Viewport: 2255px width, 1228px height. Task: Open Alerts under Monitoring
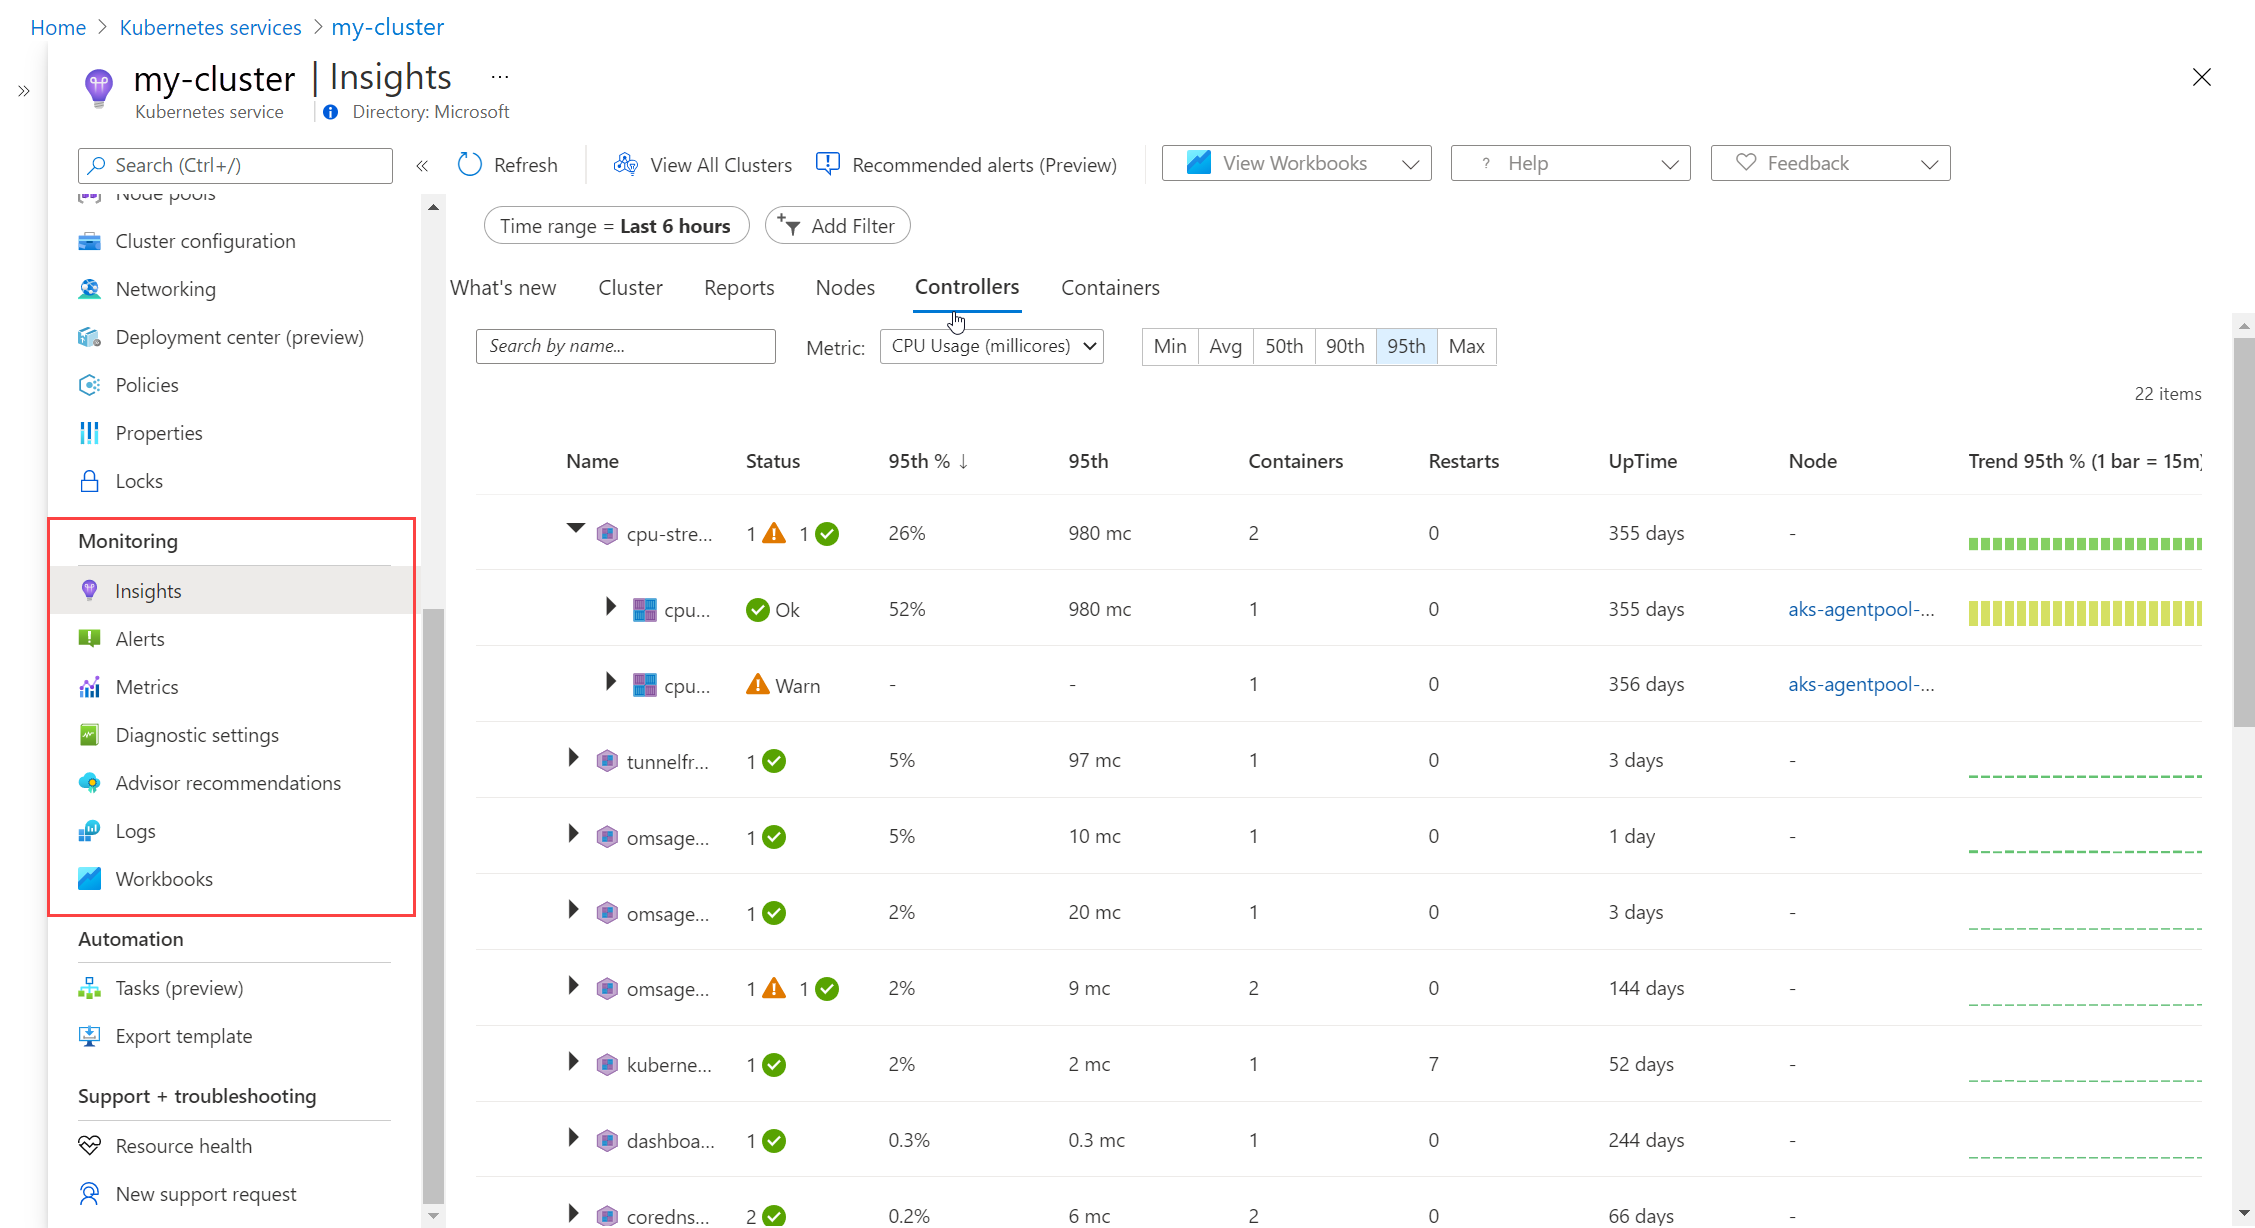pyautogui.click(x=139, y=639)
